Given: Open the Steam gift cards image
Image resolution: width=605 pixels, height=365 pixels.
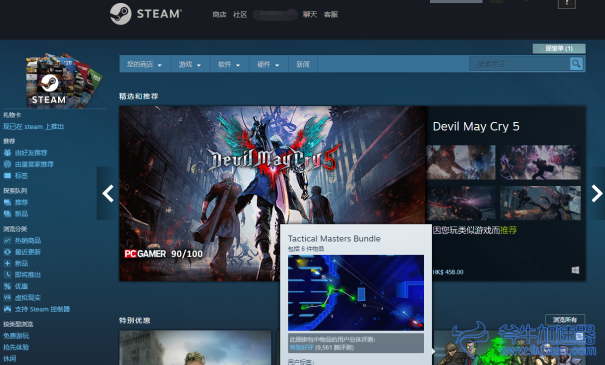Looking at the screenshot, I should click(64, 80).
